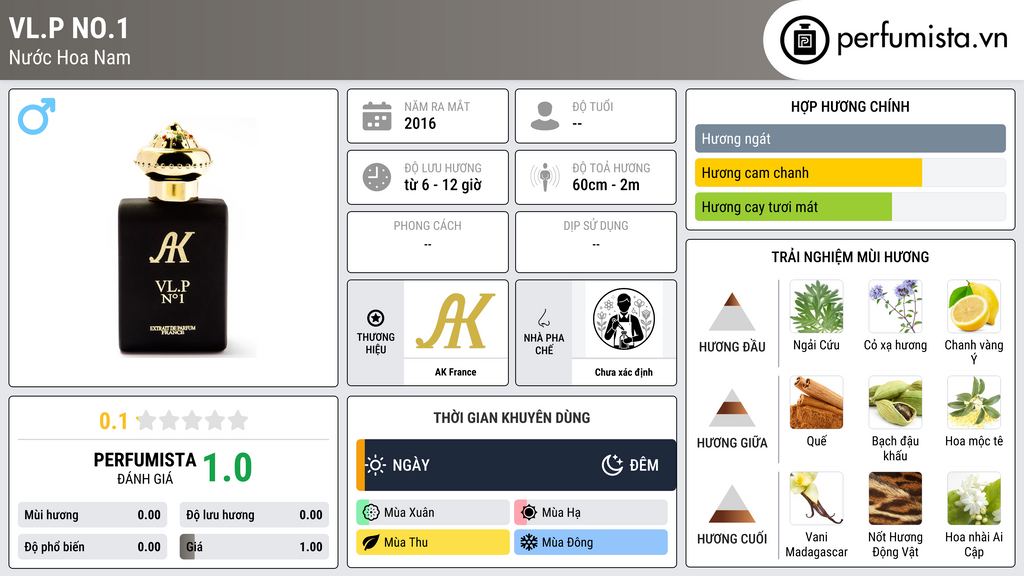Viewport: 1024px width, 576px height.
Task: Click the calendar icon beside Năm ra mắt
Action: click(377, 116)
